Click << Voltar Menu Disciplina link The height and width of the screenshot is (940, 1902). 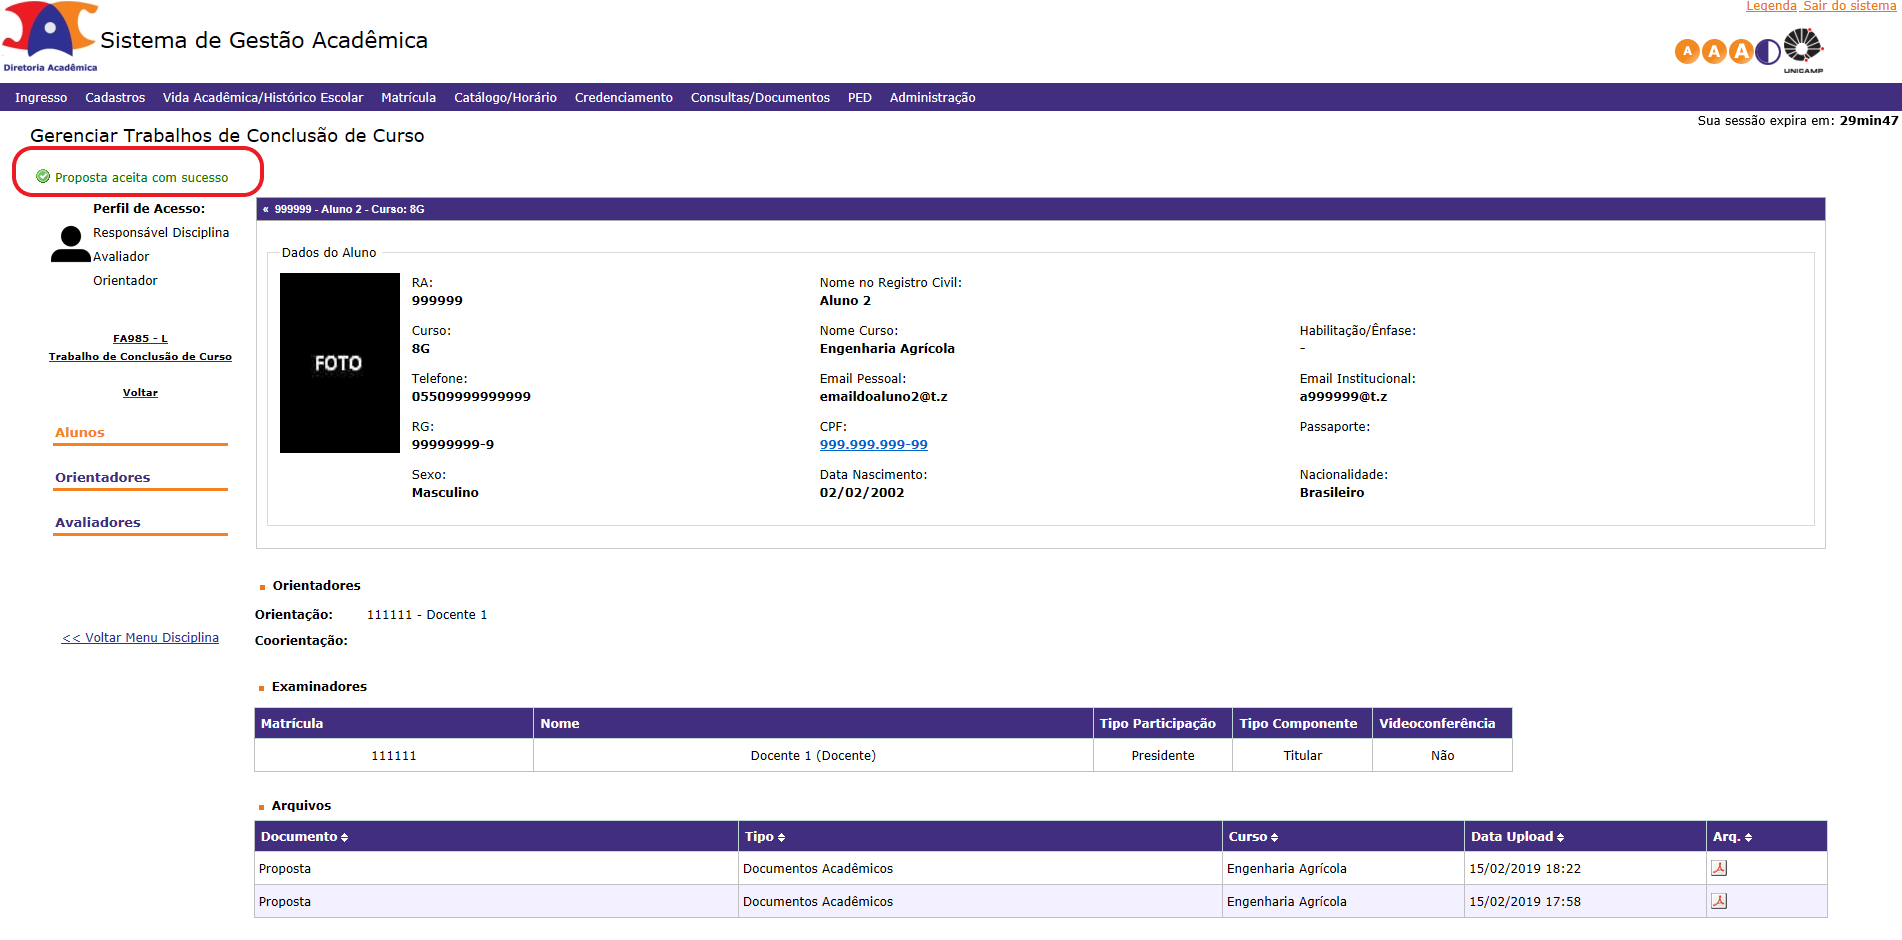pyautogui.click(x=140, y=637)
